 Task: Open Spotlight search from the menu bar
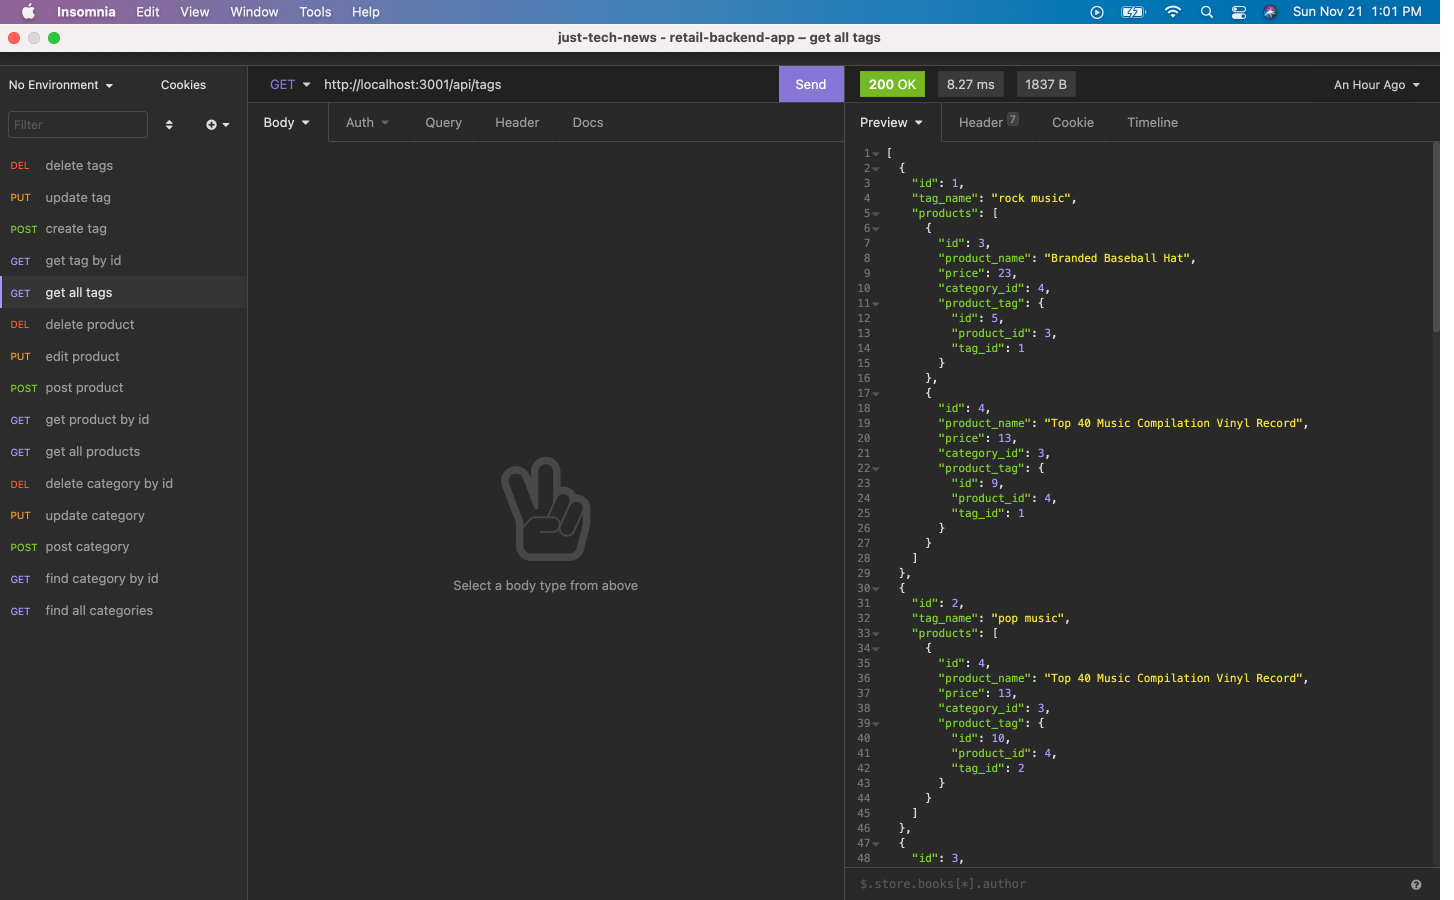(1206, 12)
